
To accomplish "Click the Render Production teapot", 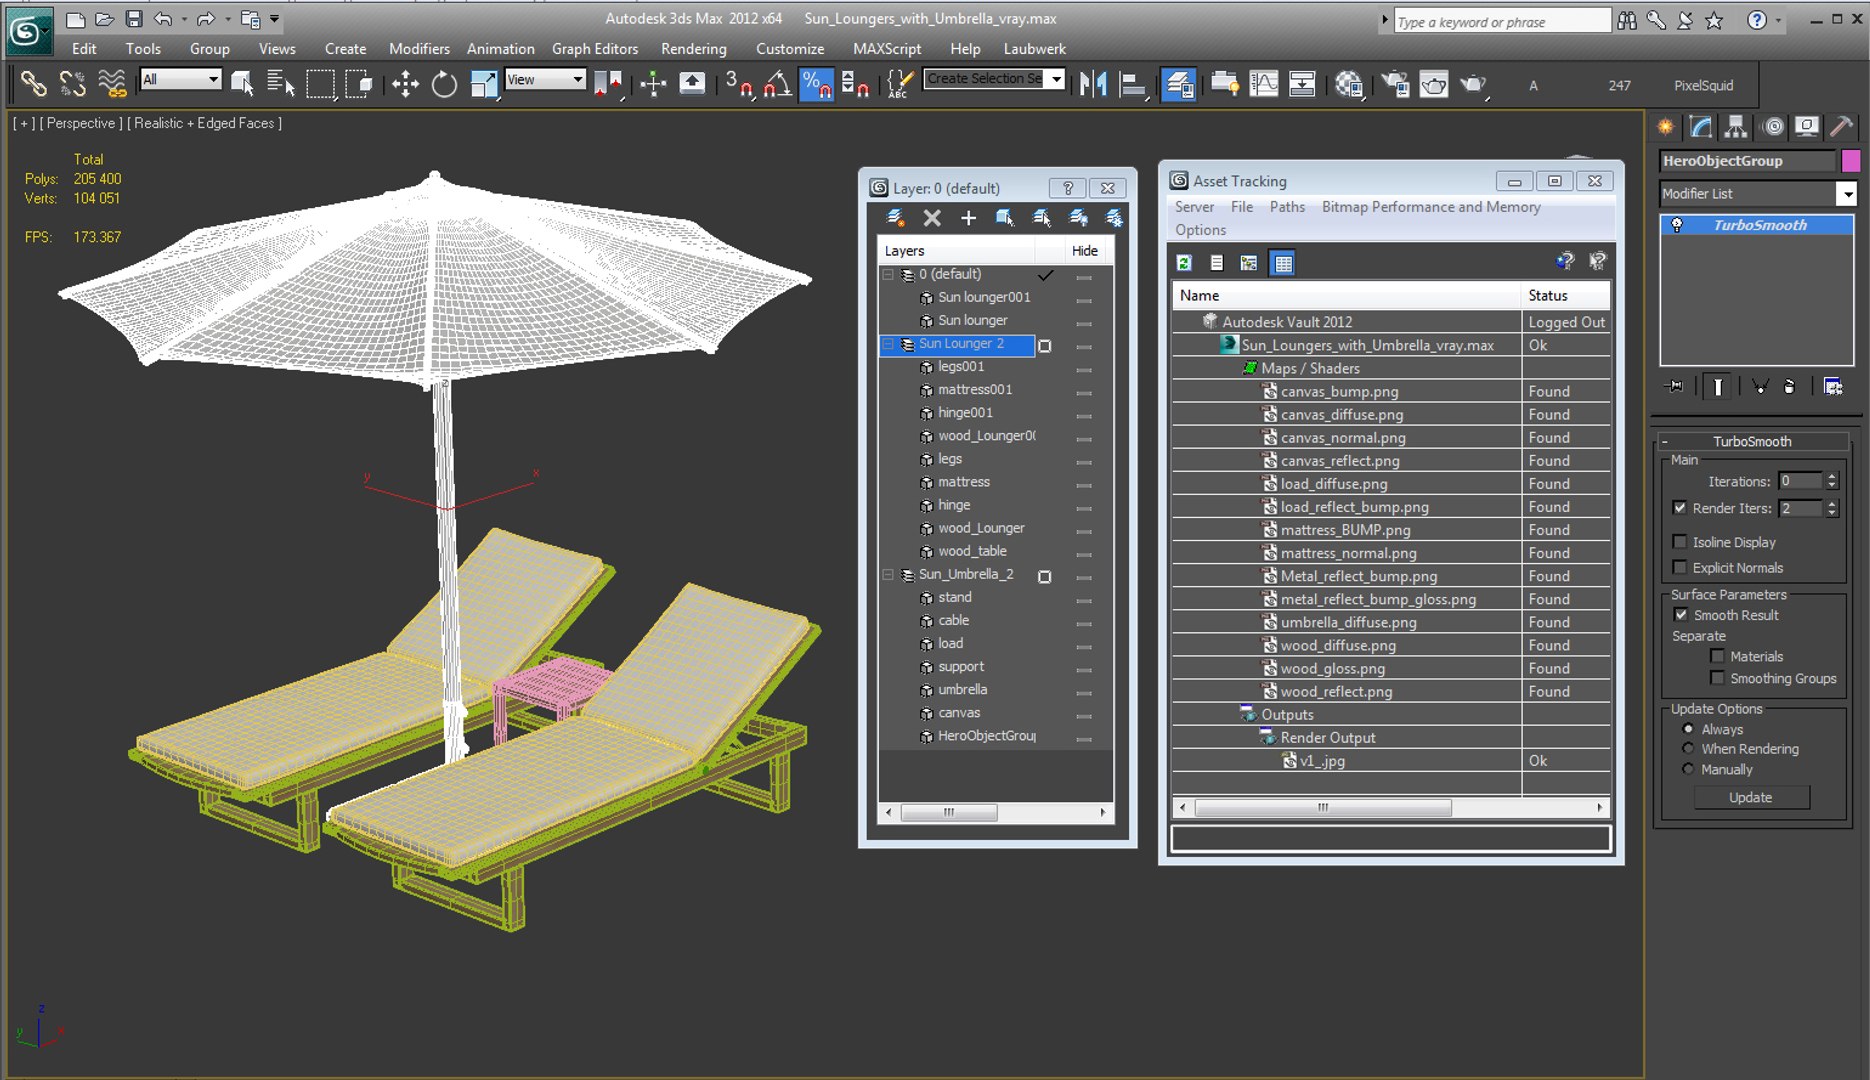I will click(x=1473, y=85).
